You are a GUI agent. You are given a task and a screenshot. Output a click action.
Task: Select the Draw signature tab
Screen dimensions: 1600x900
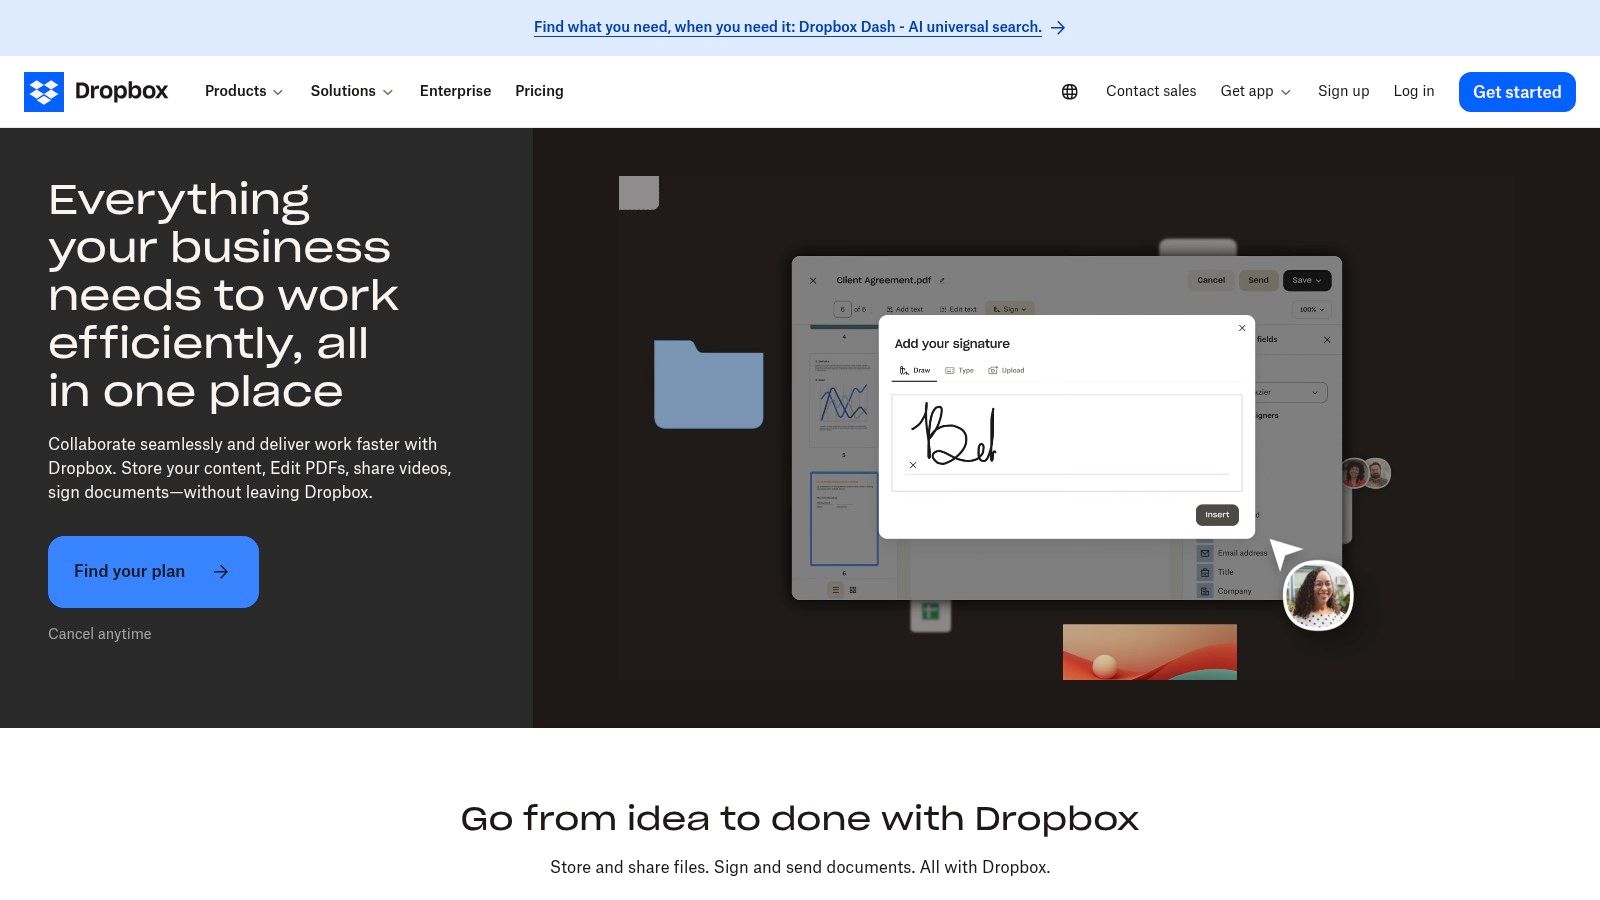click(914, 371)
